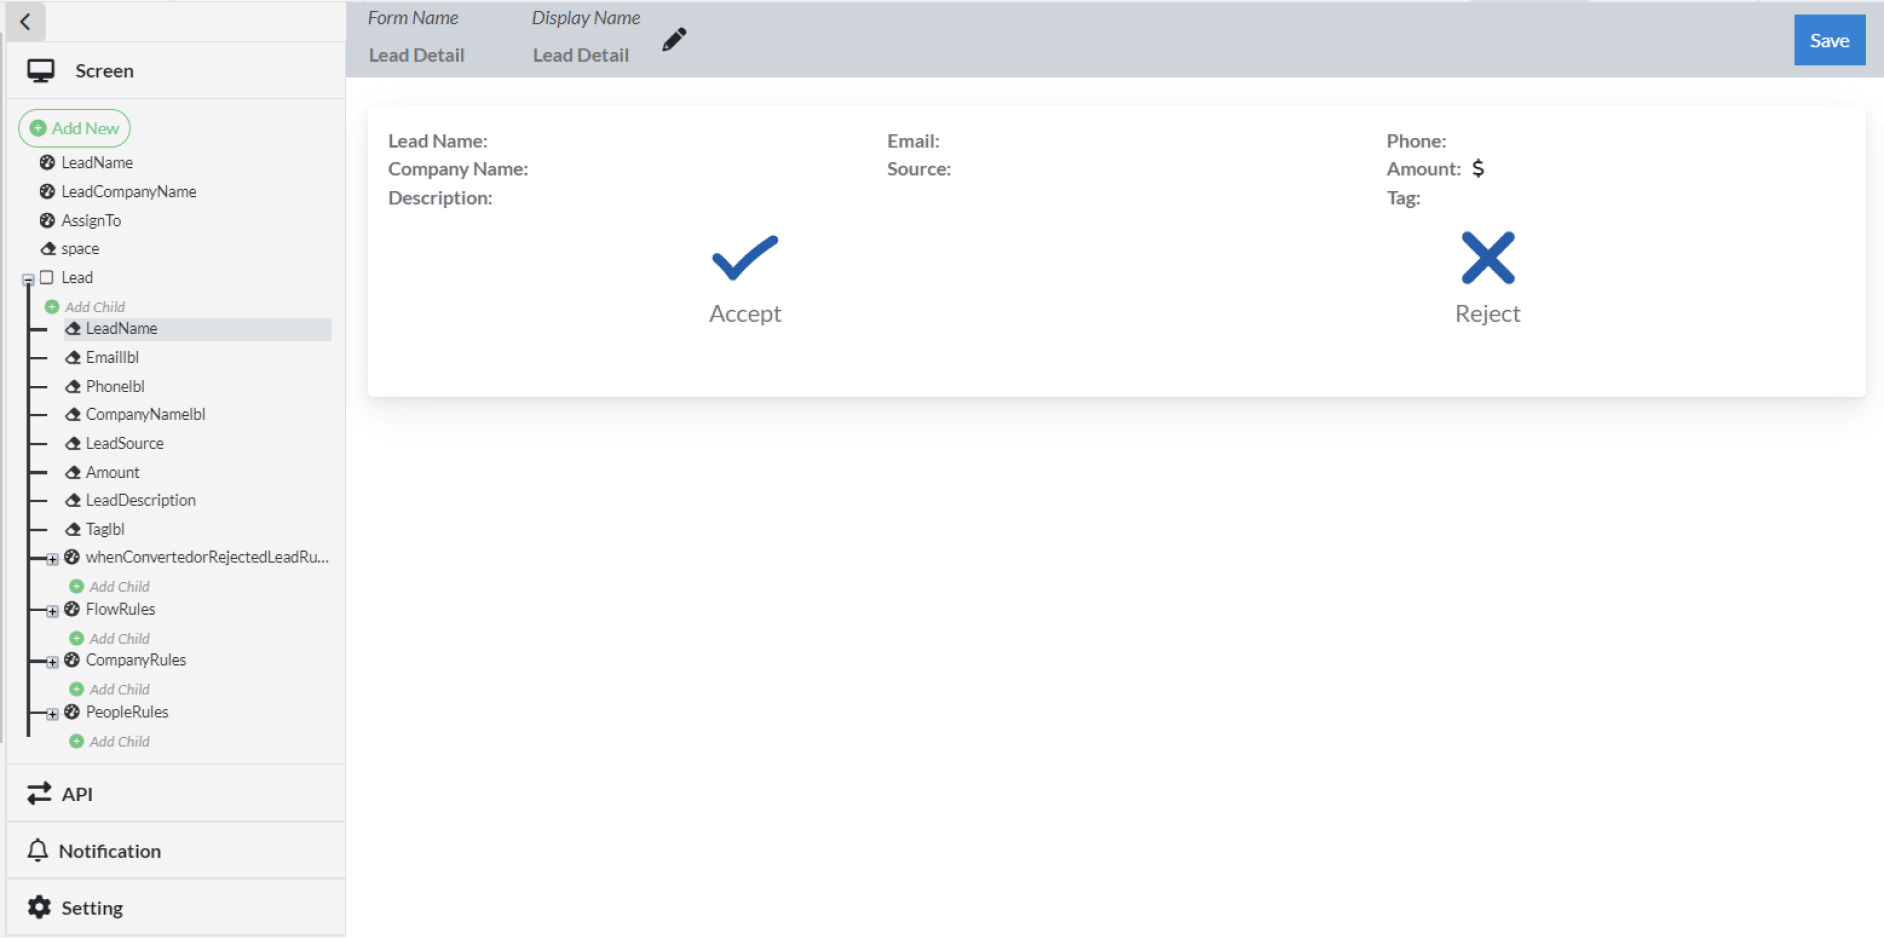Select the Amount tree item
The height and width of the screenshot is (938, 1884).
pyautogui.click(x=112, y=472)
